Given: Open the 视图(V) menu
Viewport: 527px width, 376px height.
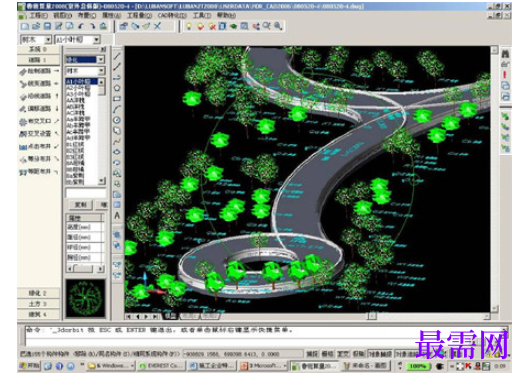Looking at the screenshot, I should (63, 15).
